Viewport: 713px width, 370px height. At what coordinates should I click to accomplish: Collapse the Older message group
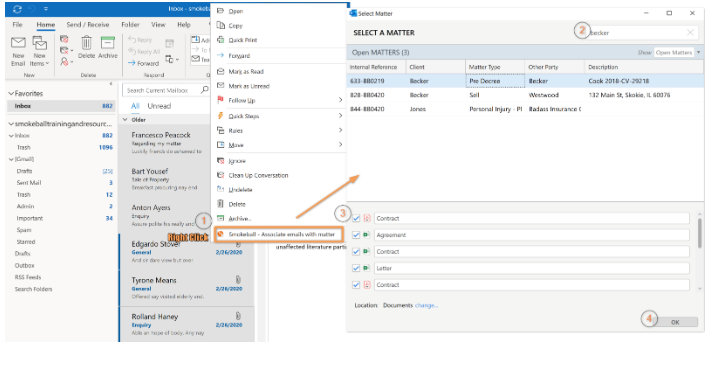tap(125, 120)
